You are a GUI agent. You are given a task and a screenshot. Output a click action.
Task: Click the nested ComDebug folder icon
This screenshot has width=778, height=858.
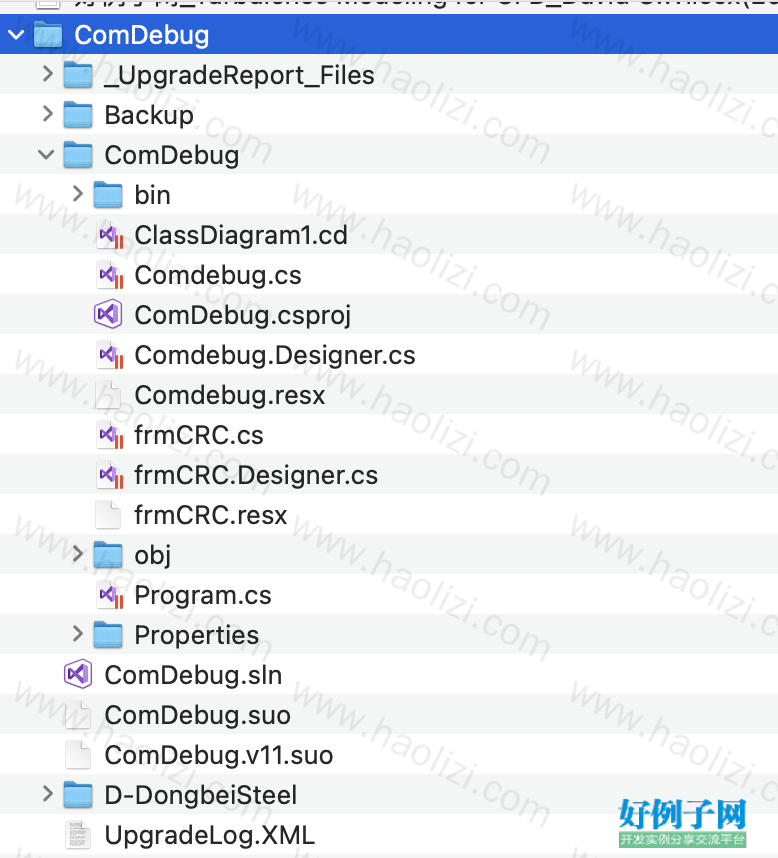point(78,155)
